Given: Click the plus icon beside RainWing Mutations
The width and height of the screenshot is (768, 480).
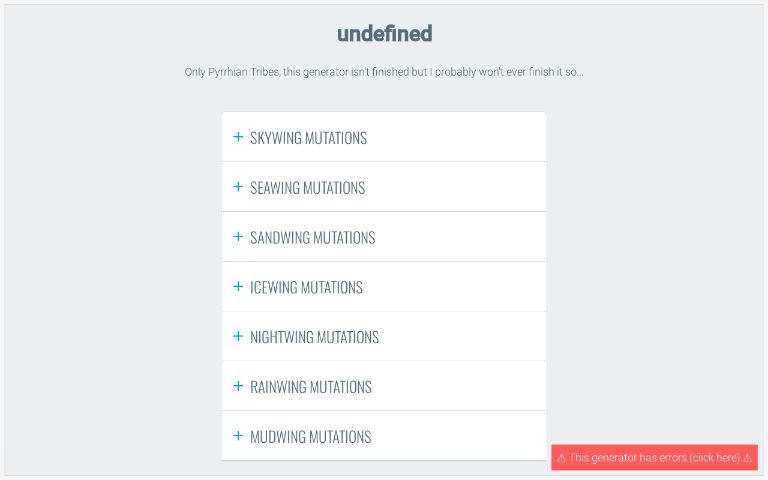Looking at the screenshot, I should (238, 386).
